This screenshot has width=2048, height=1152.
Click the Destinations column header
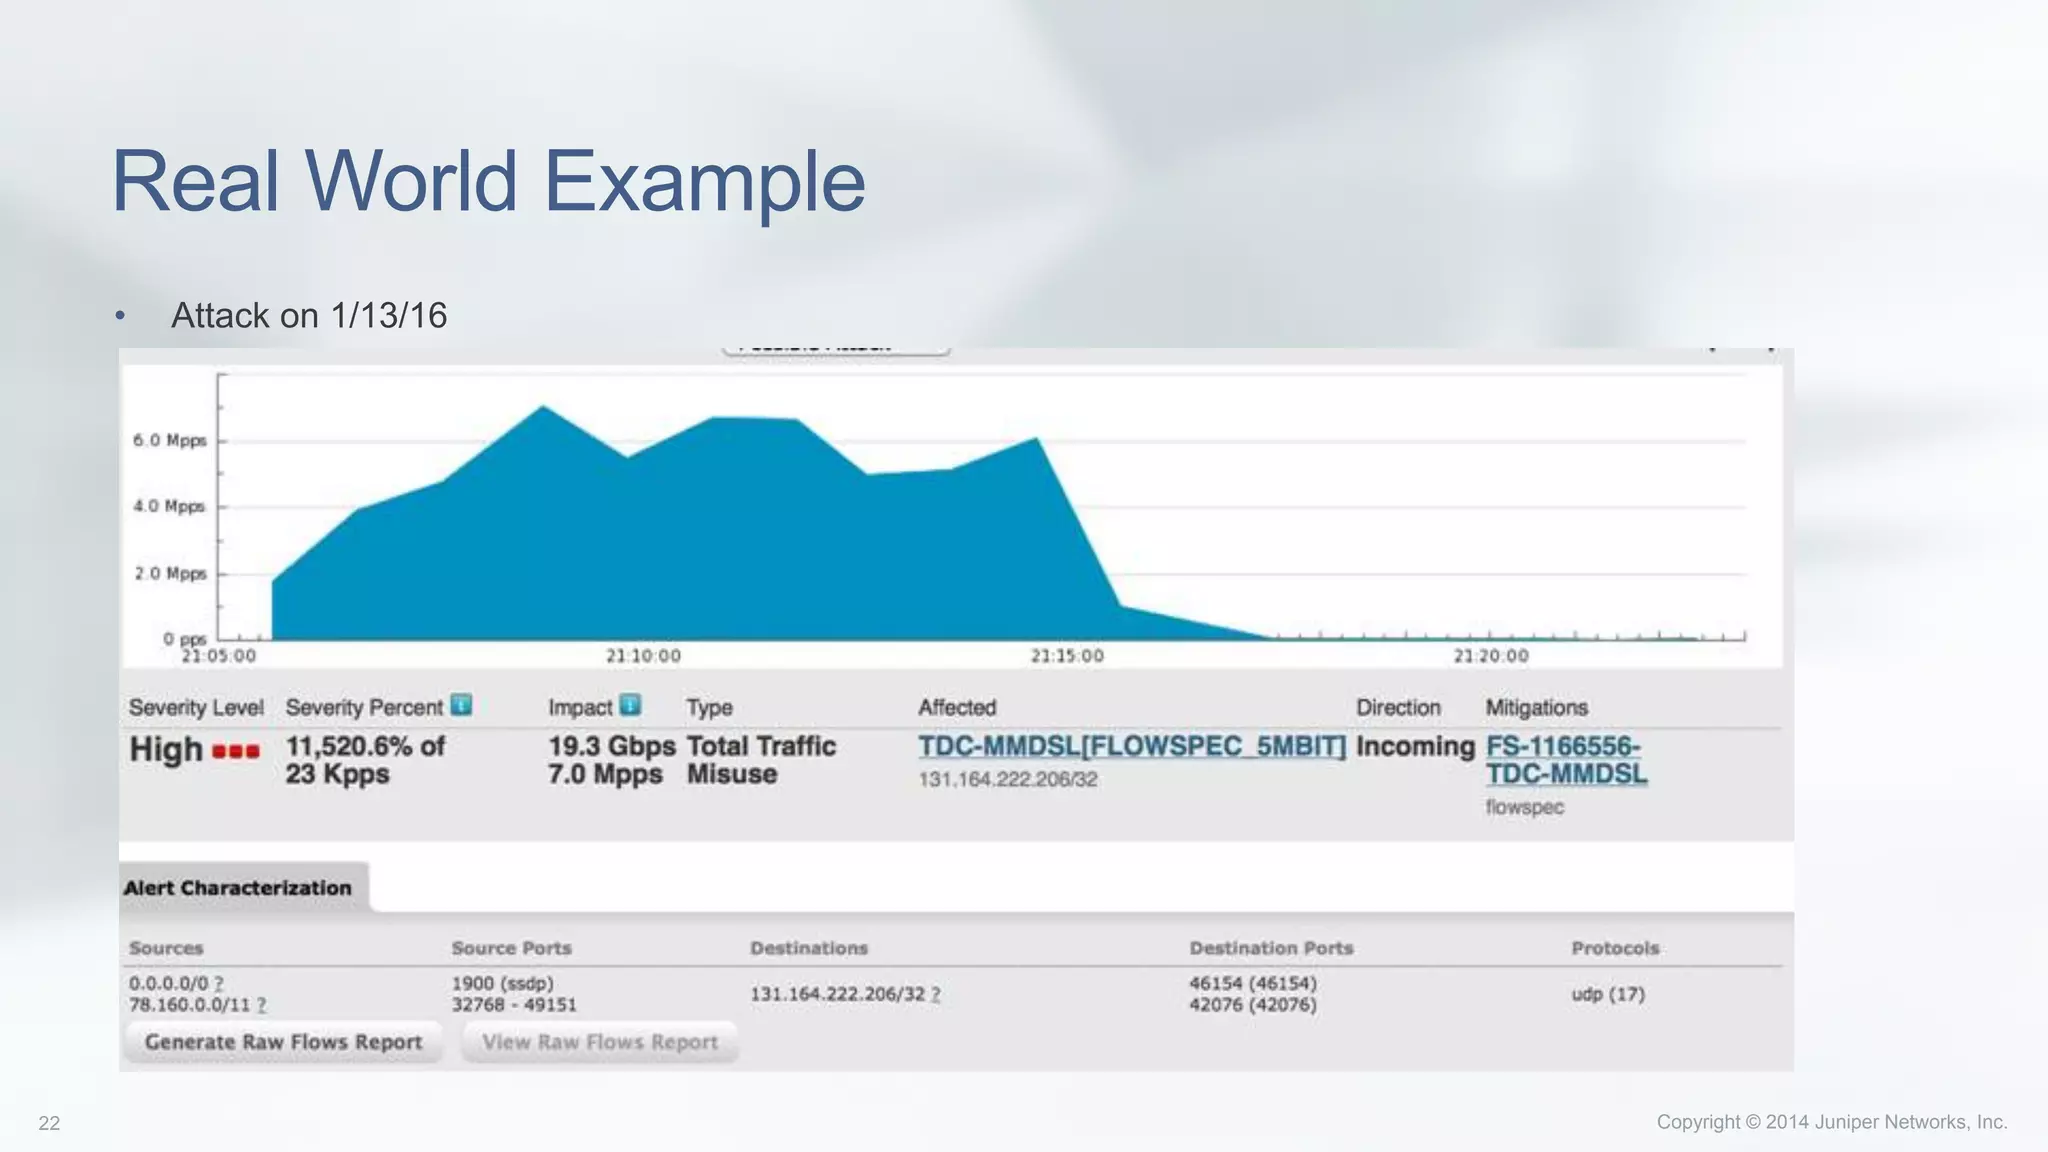point(809,948)
